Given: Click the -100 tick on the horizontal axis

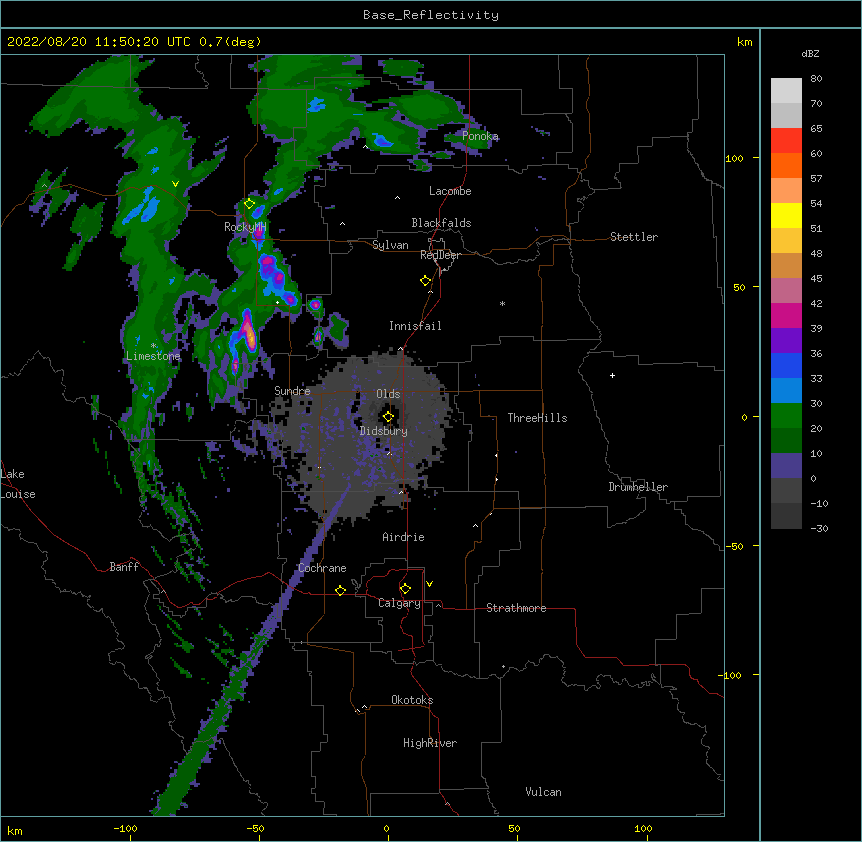Looking at the screenshot, I should point(125,828).
